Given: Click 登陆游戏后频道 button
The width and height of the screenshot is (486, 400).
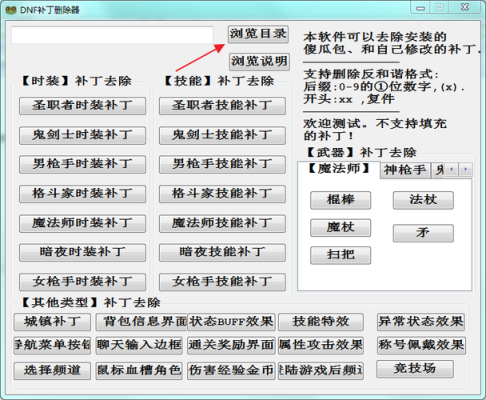Looking at the screenshot, I should tap(321, 371).
